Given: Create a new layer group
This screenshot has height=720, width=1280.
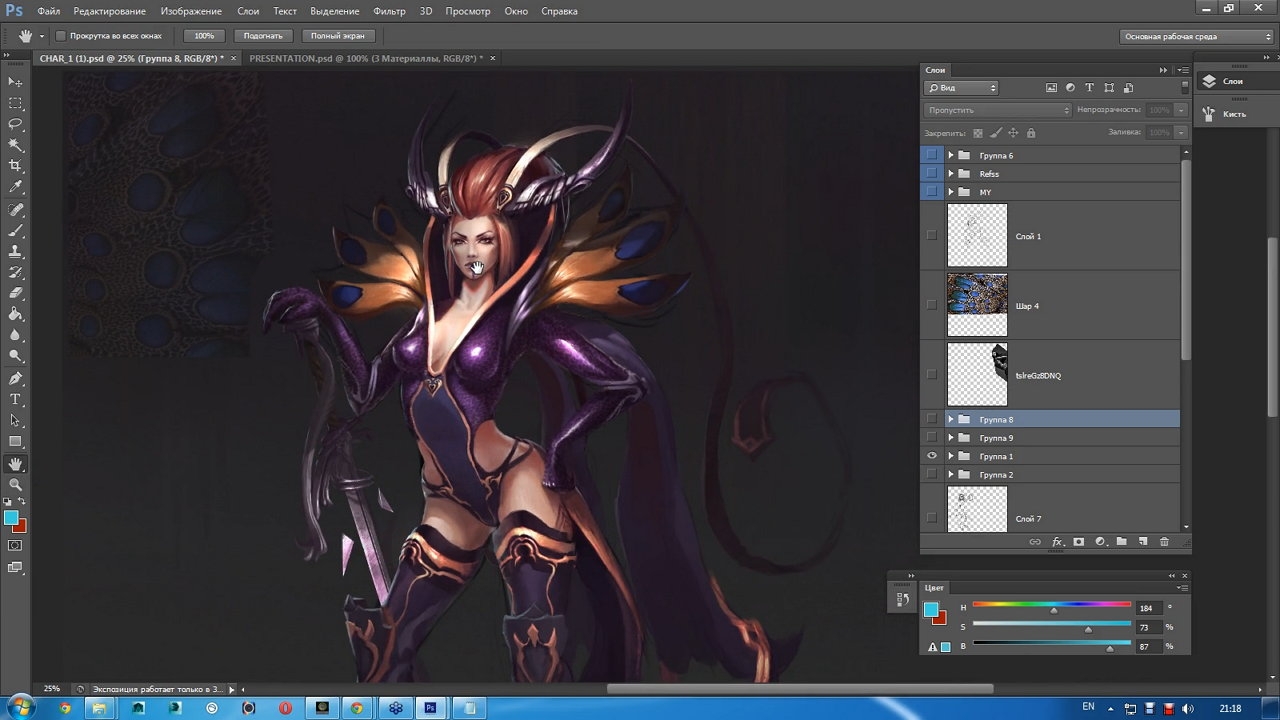Looking at the screenshot, I should (x=1121, y=542).
